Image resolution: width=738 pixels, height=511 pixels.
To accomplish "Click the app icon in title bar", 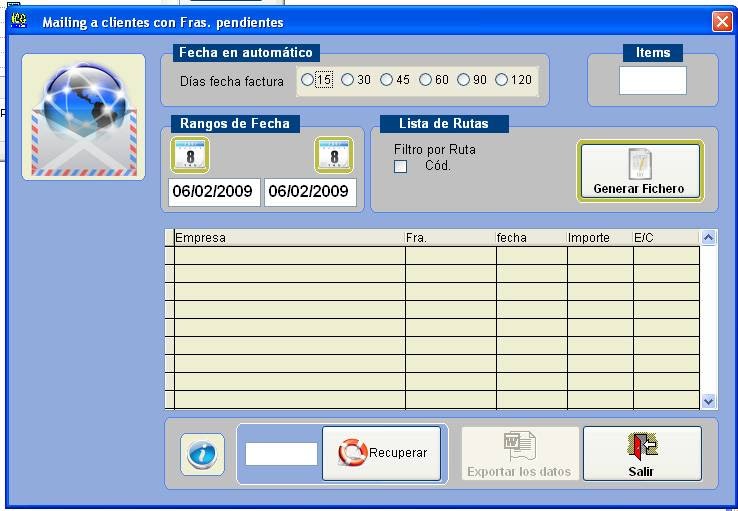I will pyautogui.click(x=19, y=20).
